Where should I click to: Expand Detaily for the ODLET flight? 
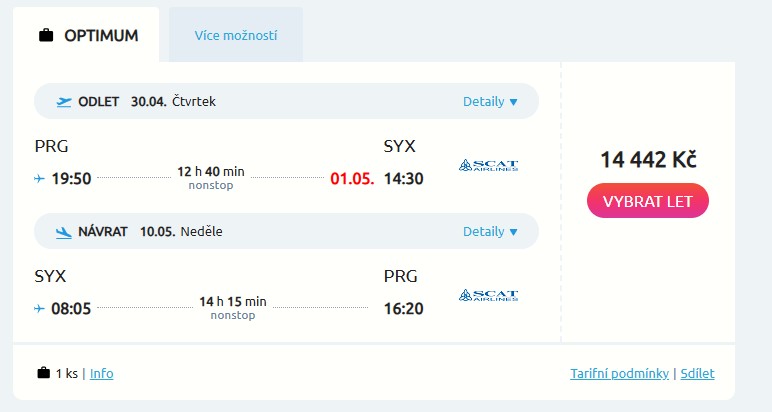click(x=490, y=102)
